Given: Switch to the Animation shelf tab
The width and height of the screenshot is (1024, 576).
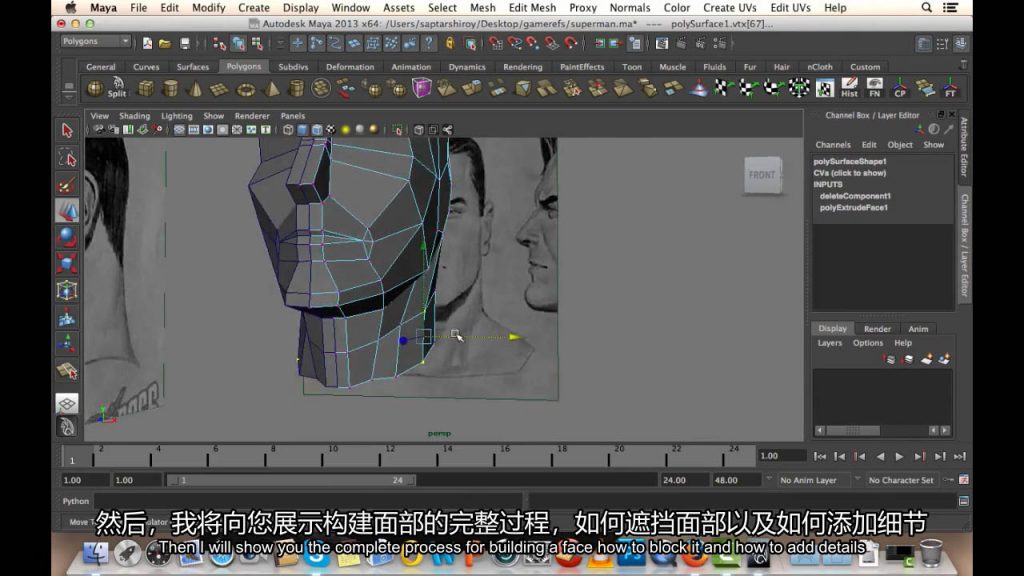Looking at the screenshot, I should click(x=411, y=67).
